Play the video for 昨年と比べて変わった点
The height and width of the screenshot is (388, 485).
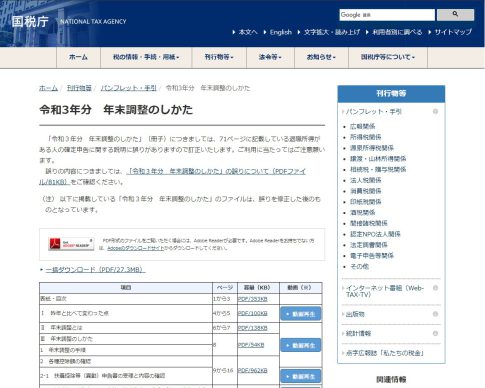[301, 314]
